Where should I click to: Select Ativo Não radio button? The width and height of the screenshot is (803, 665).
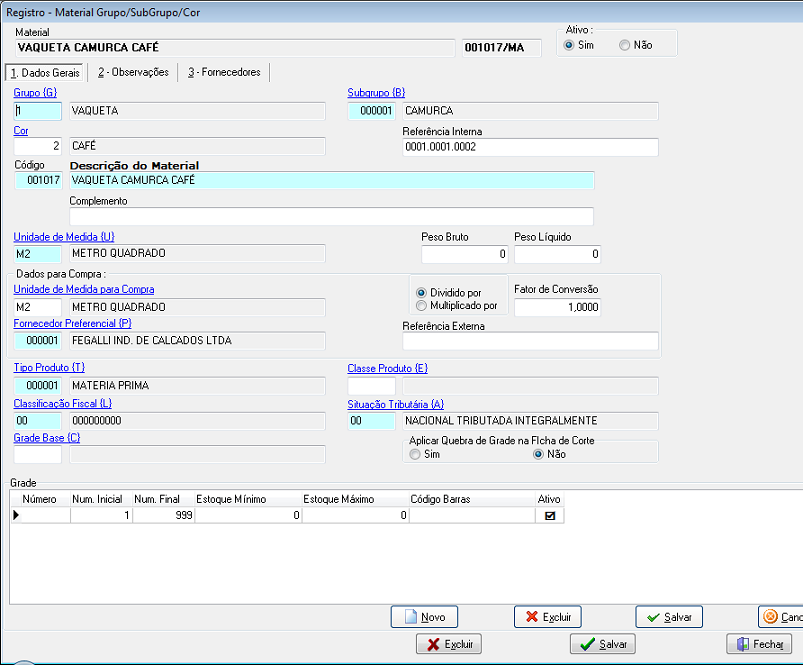(x=624, y=45)
